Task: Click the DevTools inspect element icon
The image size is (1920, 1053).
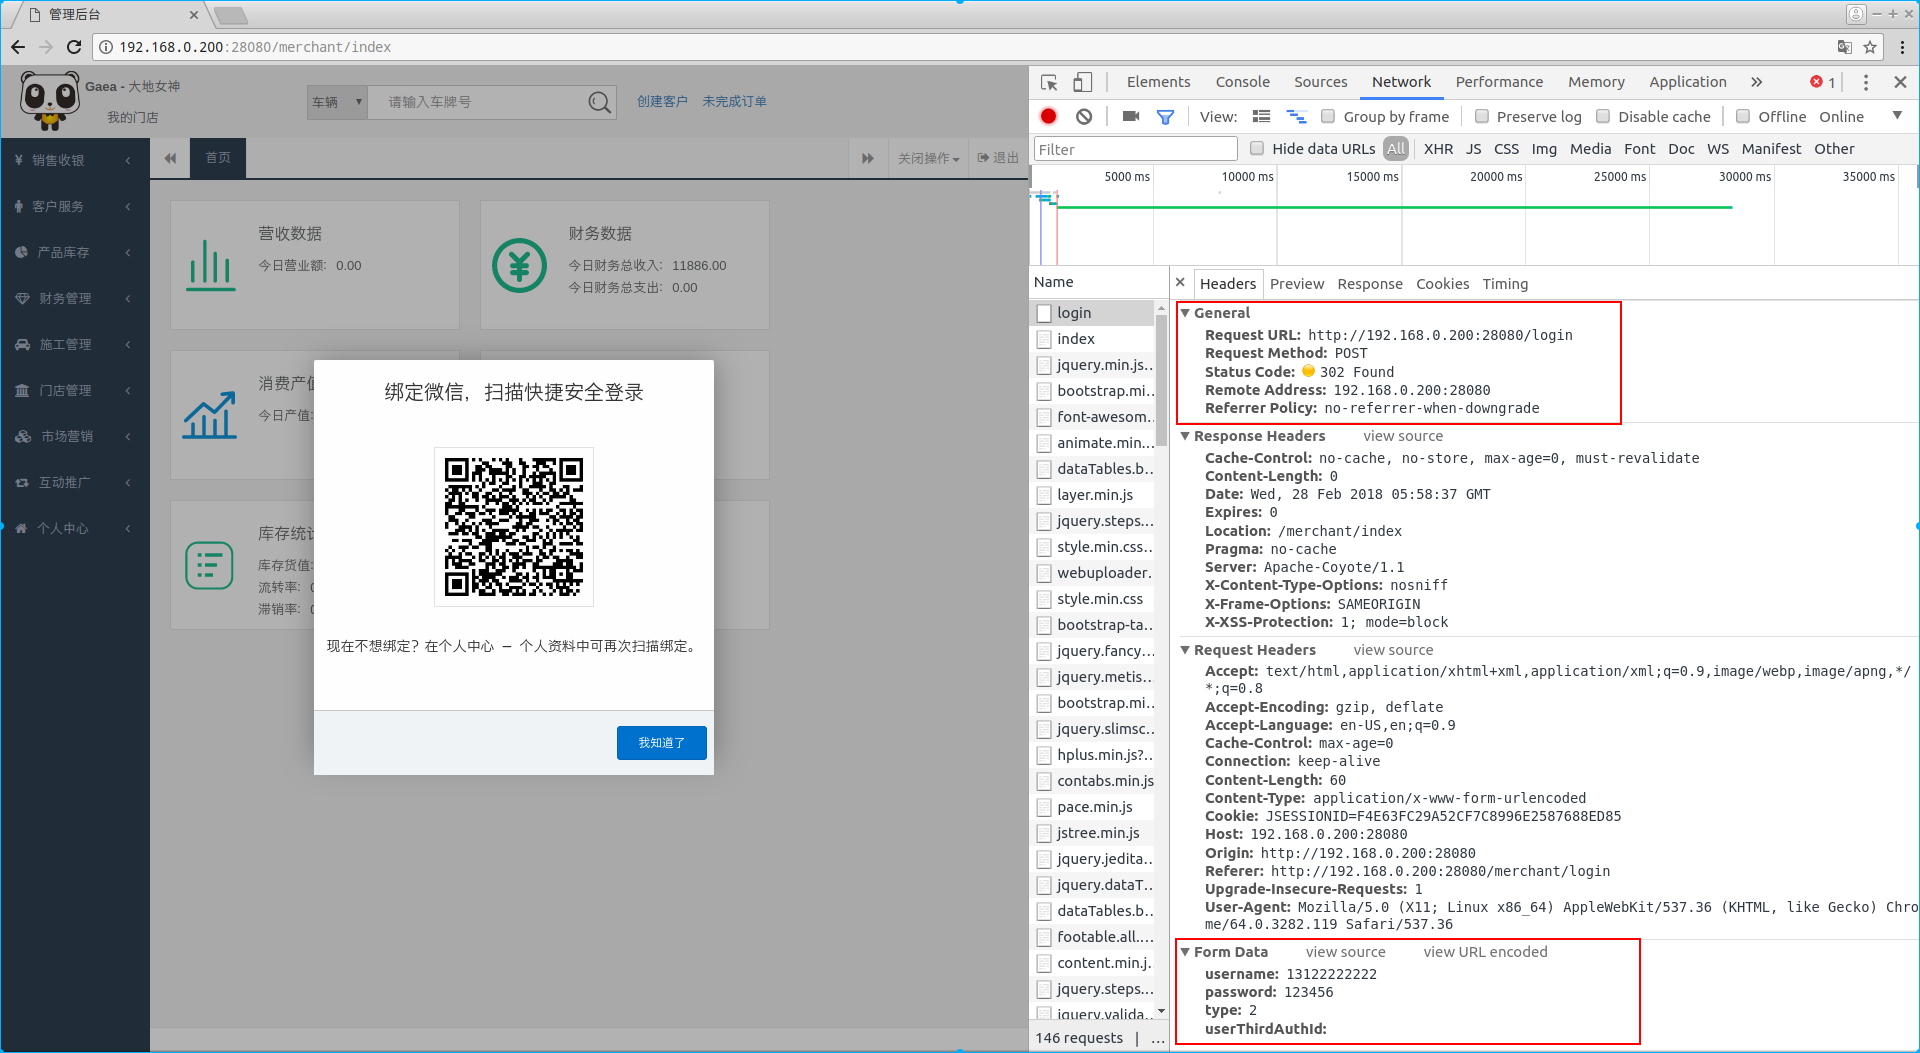Action: (x=1049, y=82)
